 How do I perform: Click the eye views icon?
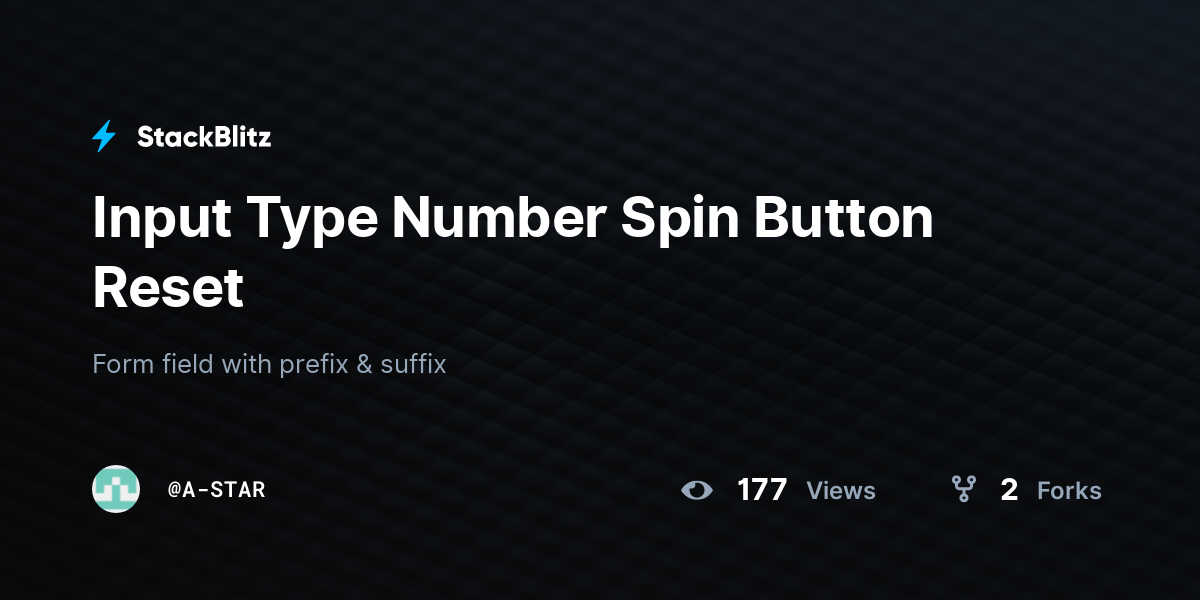pyautogui.click(x=697, y=490)
